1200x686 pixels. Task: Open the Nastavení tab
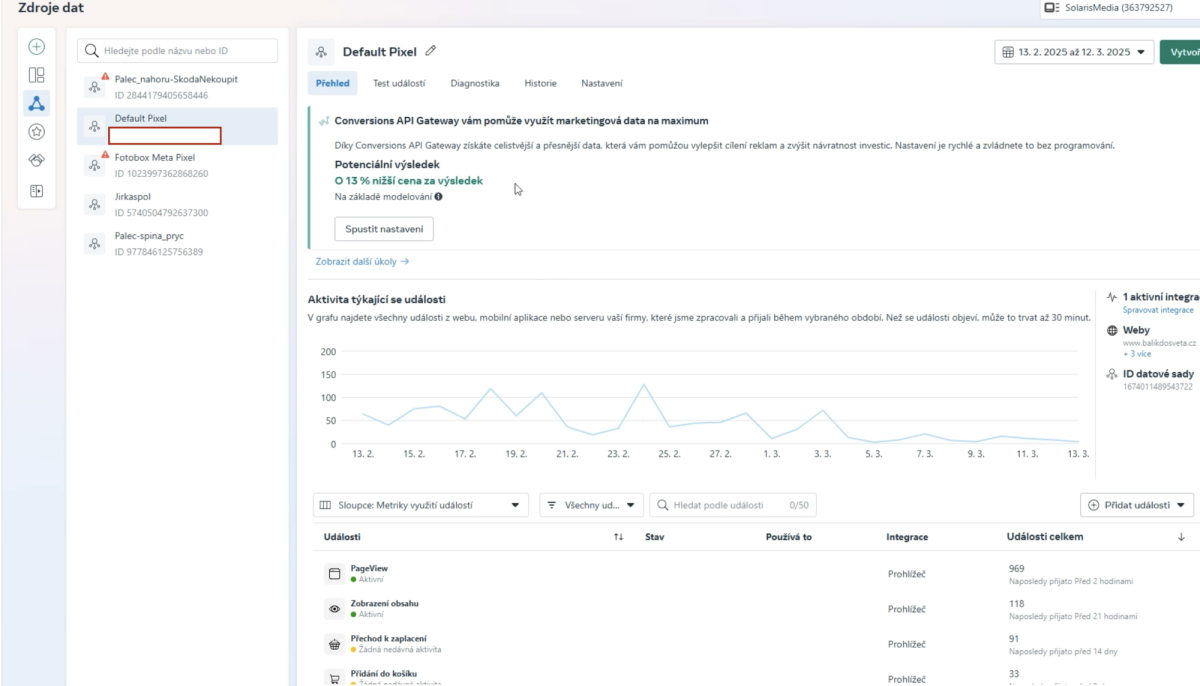coord(601,83)
